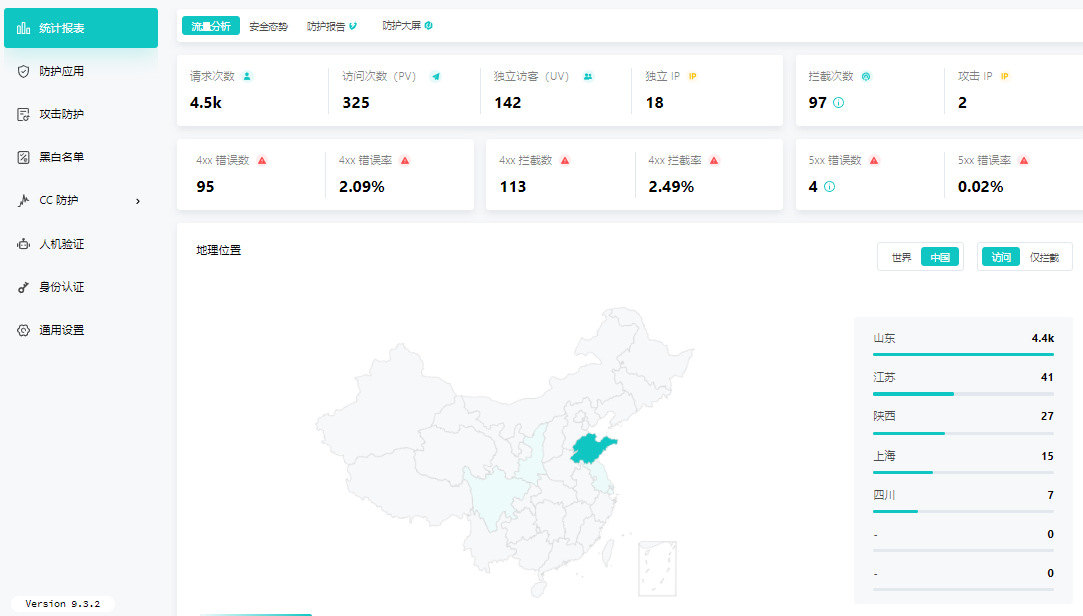Click warning triangle beside 4xx 拦截率
This screenshot has height=616, width=1083.
pos(714,160)
